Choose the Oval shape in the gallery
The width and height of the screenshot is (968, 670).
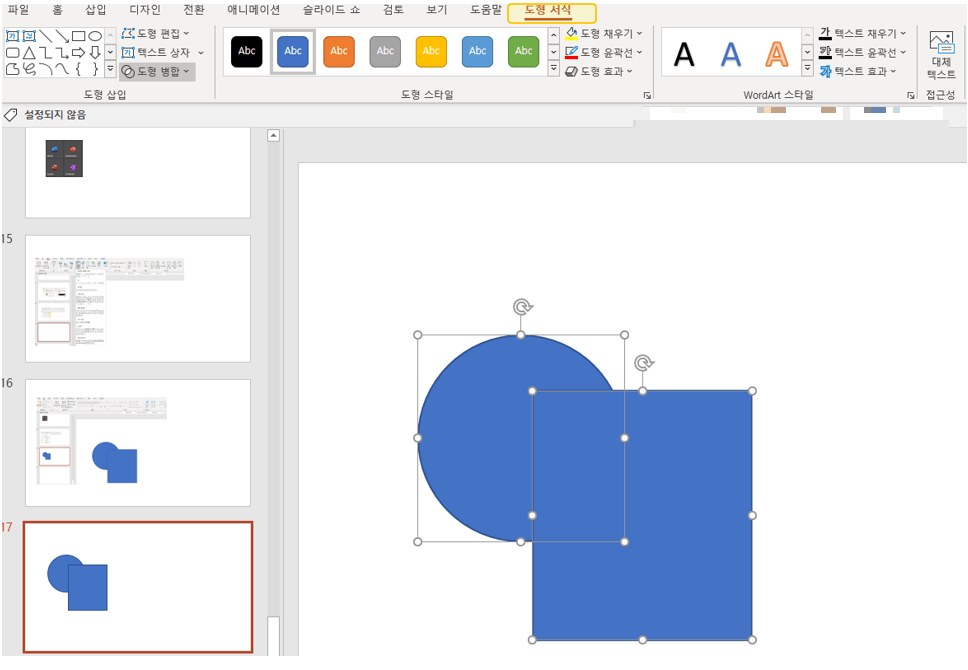(x=95, y=36)
